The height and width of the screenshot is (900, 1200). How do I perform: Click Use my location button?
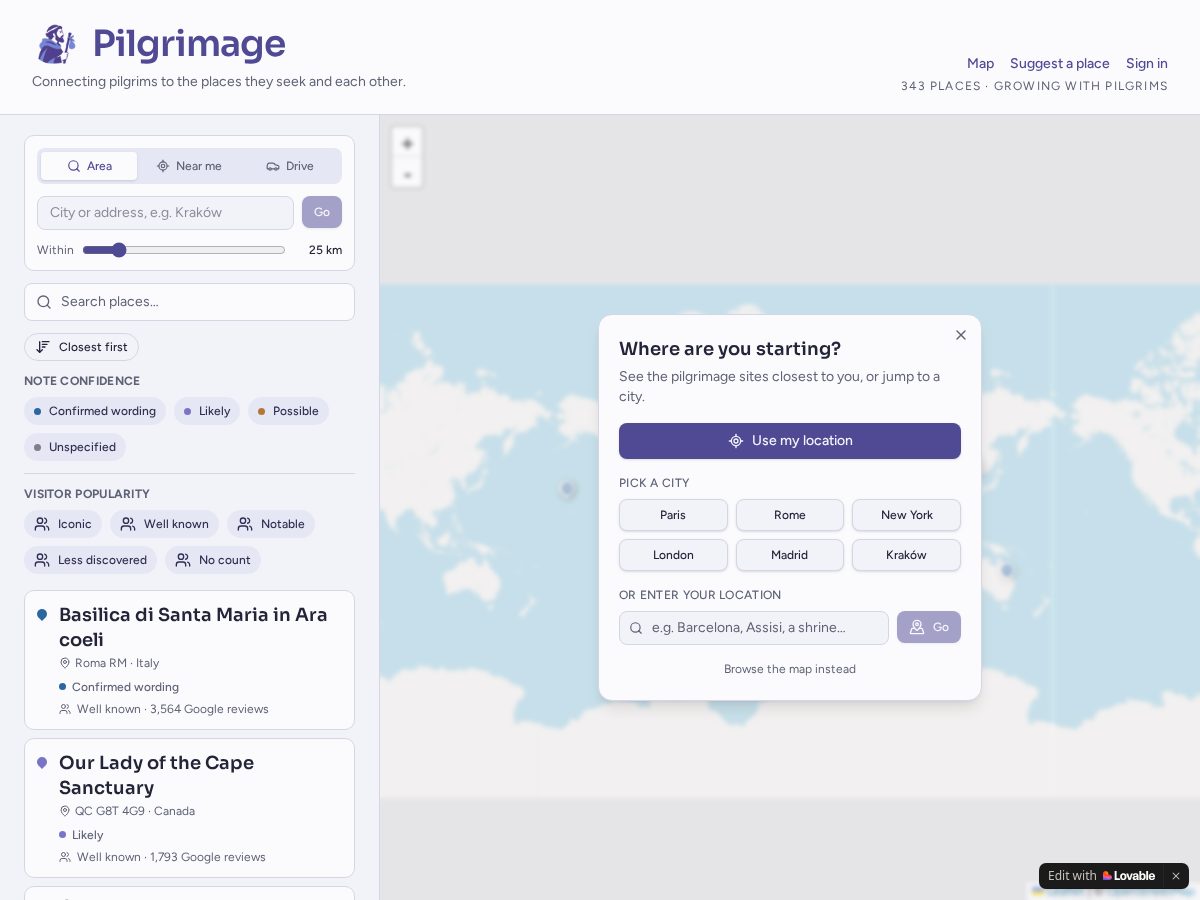tap(790, 441)
